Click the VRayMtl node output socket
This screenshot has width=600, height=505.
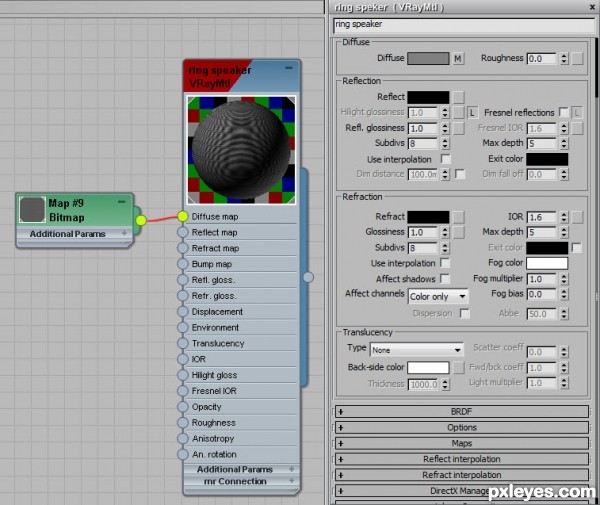point(308,277)
